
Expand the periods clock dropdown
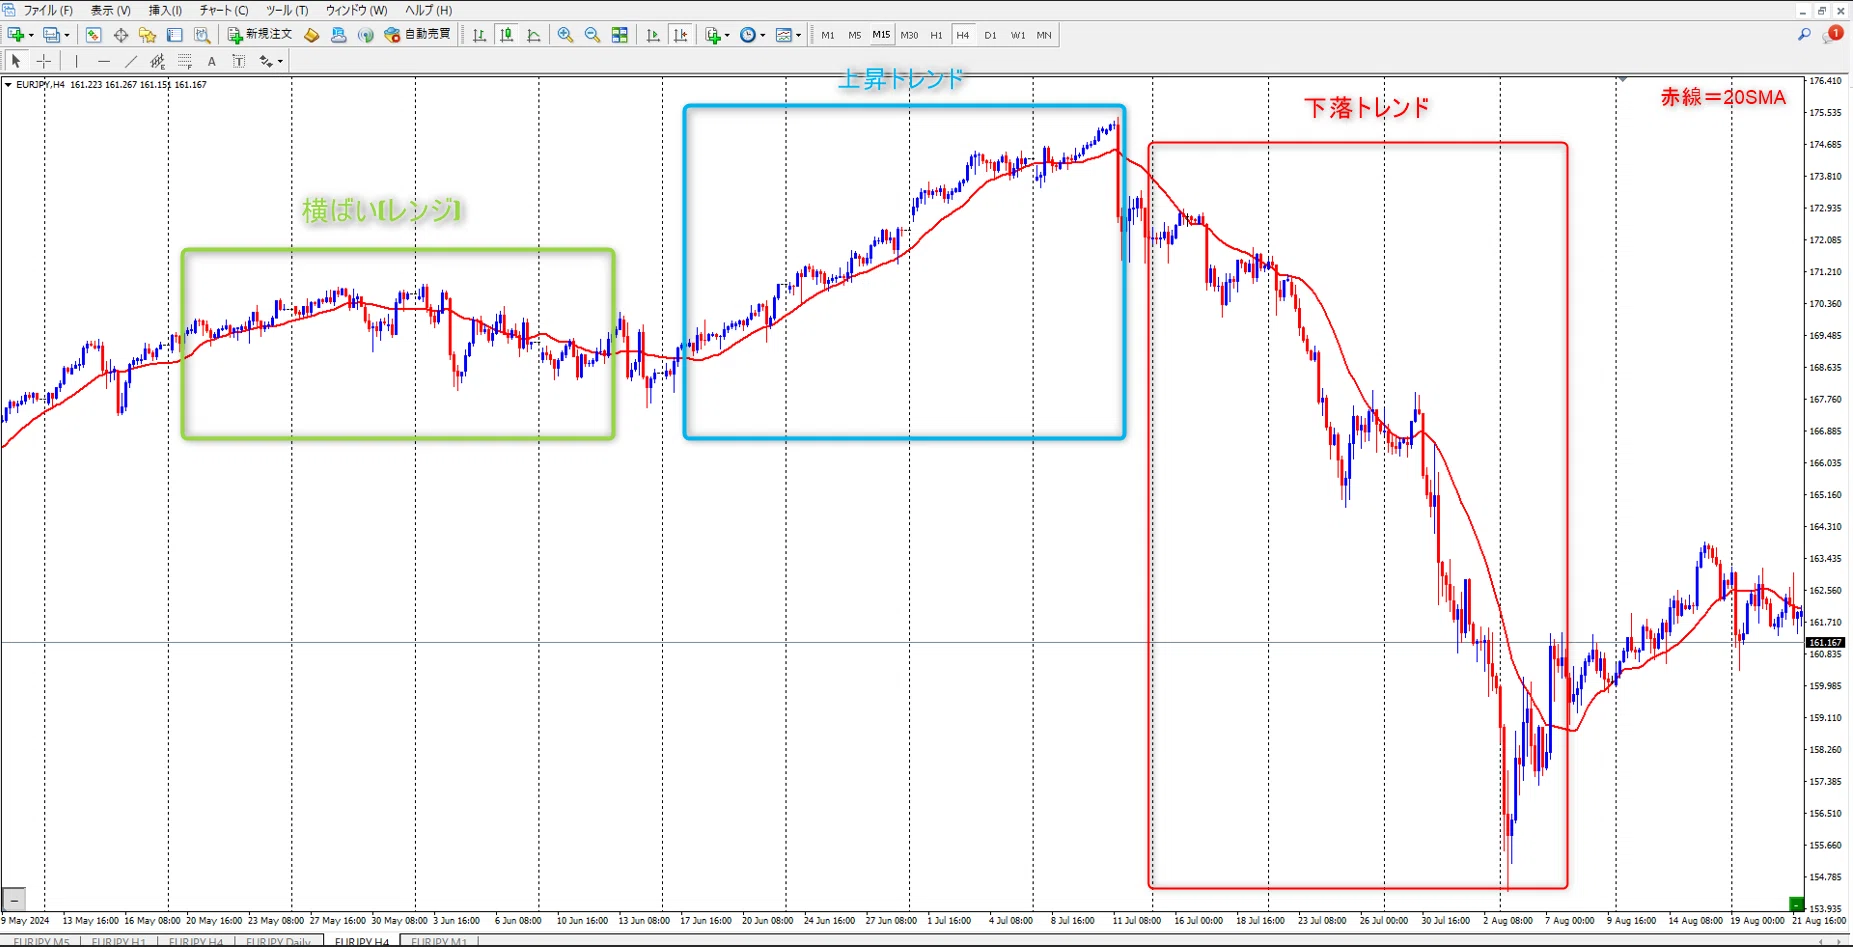763,35
